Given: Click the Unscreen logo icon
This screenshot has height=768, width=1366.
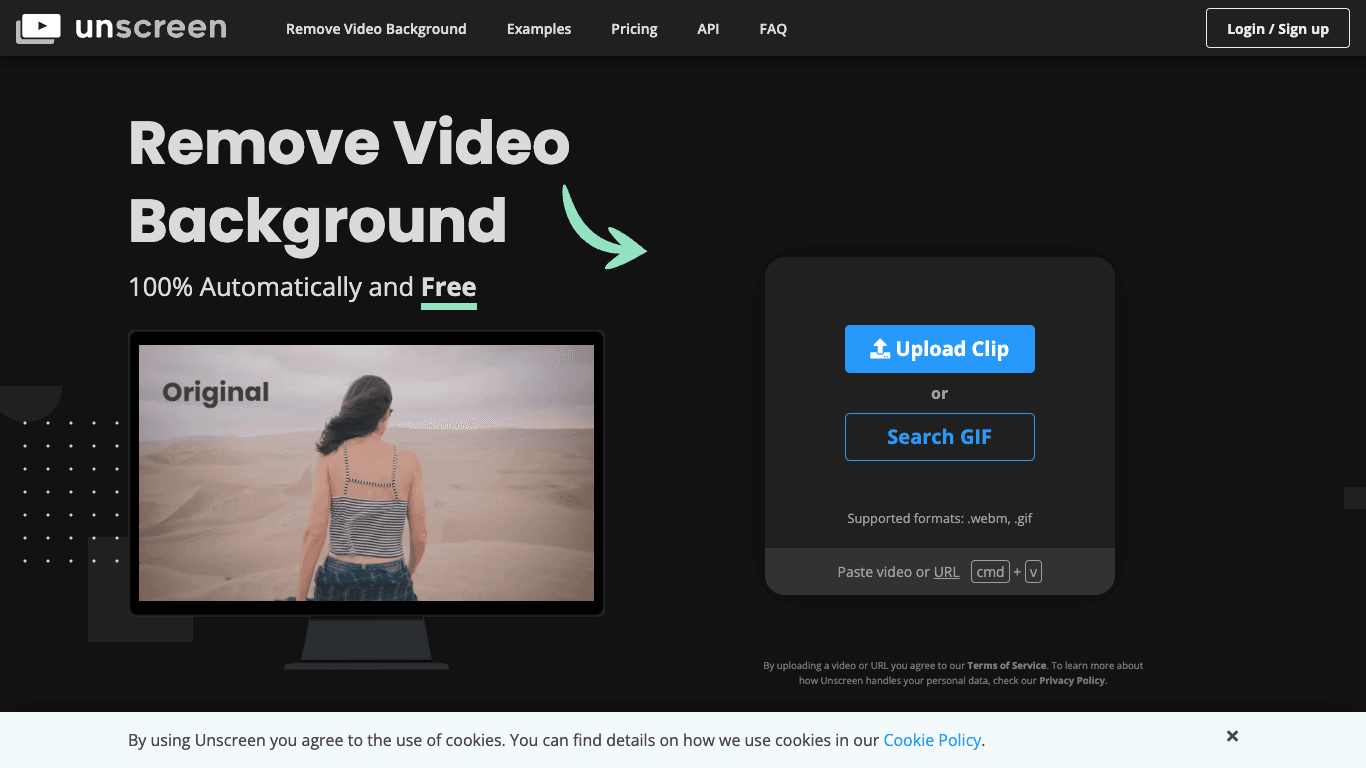Looking at the screenshot, I should click(x=38, y=28).
